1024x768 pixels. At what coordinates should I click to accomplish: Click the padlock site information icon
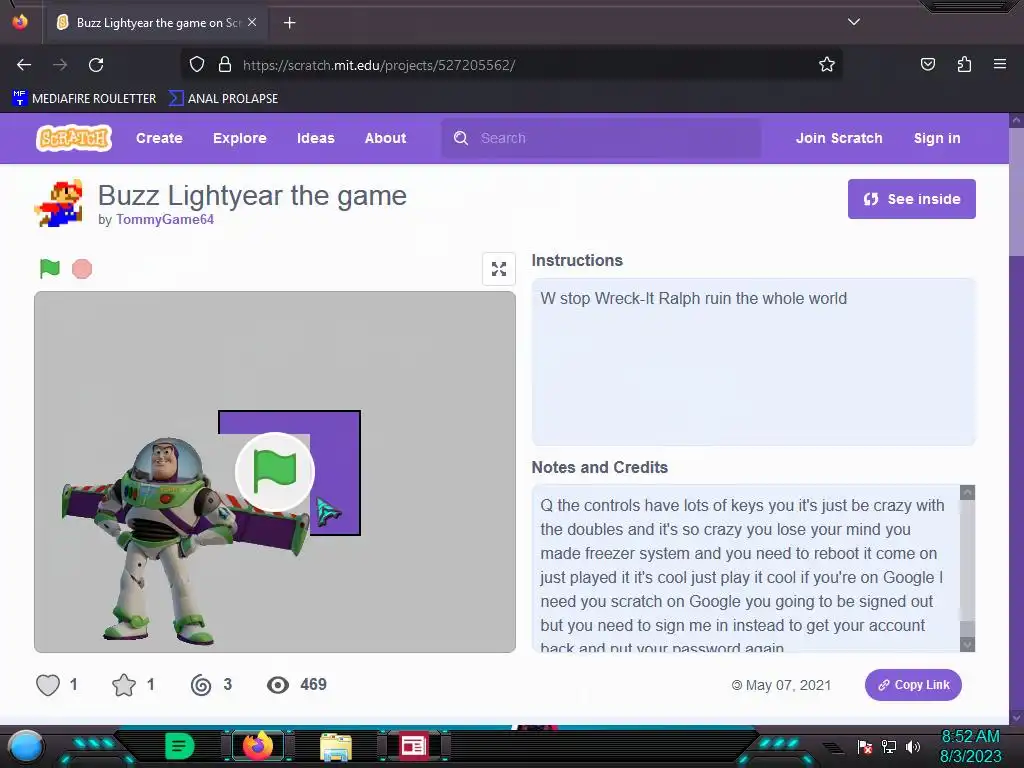pos(225,65)
